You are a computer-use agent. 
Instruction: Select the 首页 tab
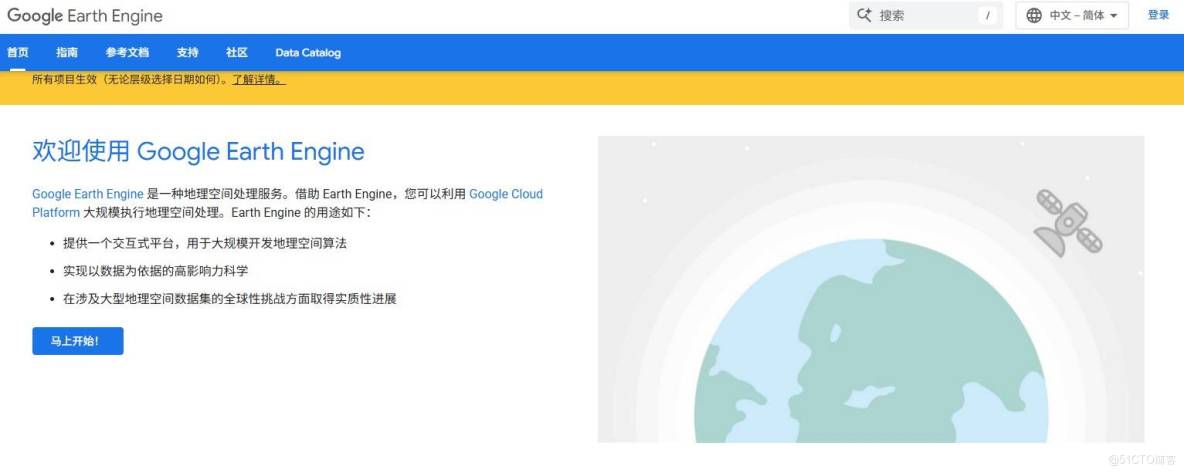point(18,52)
